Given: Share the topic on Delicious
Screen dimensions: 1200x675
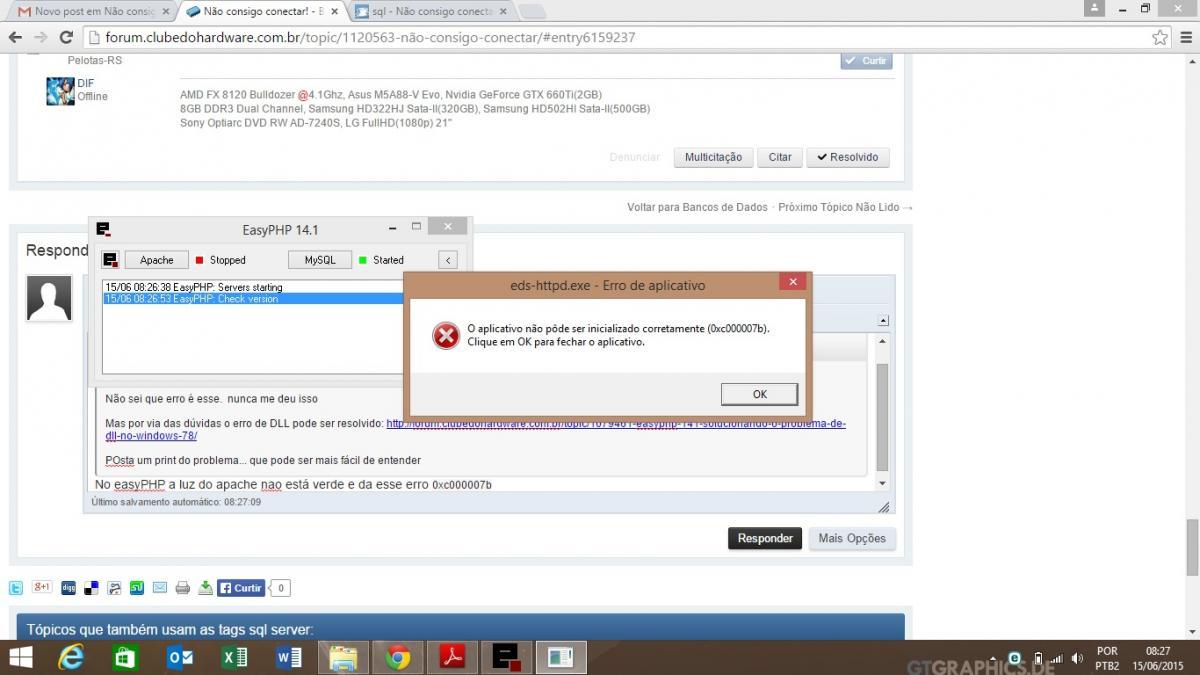Looking at the screenshot, I should tap(91, 588).
